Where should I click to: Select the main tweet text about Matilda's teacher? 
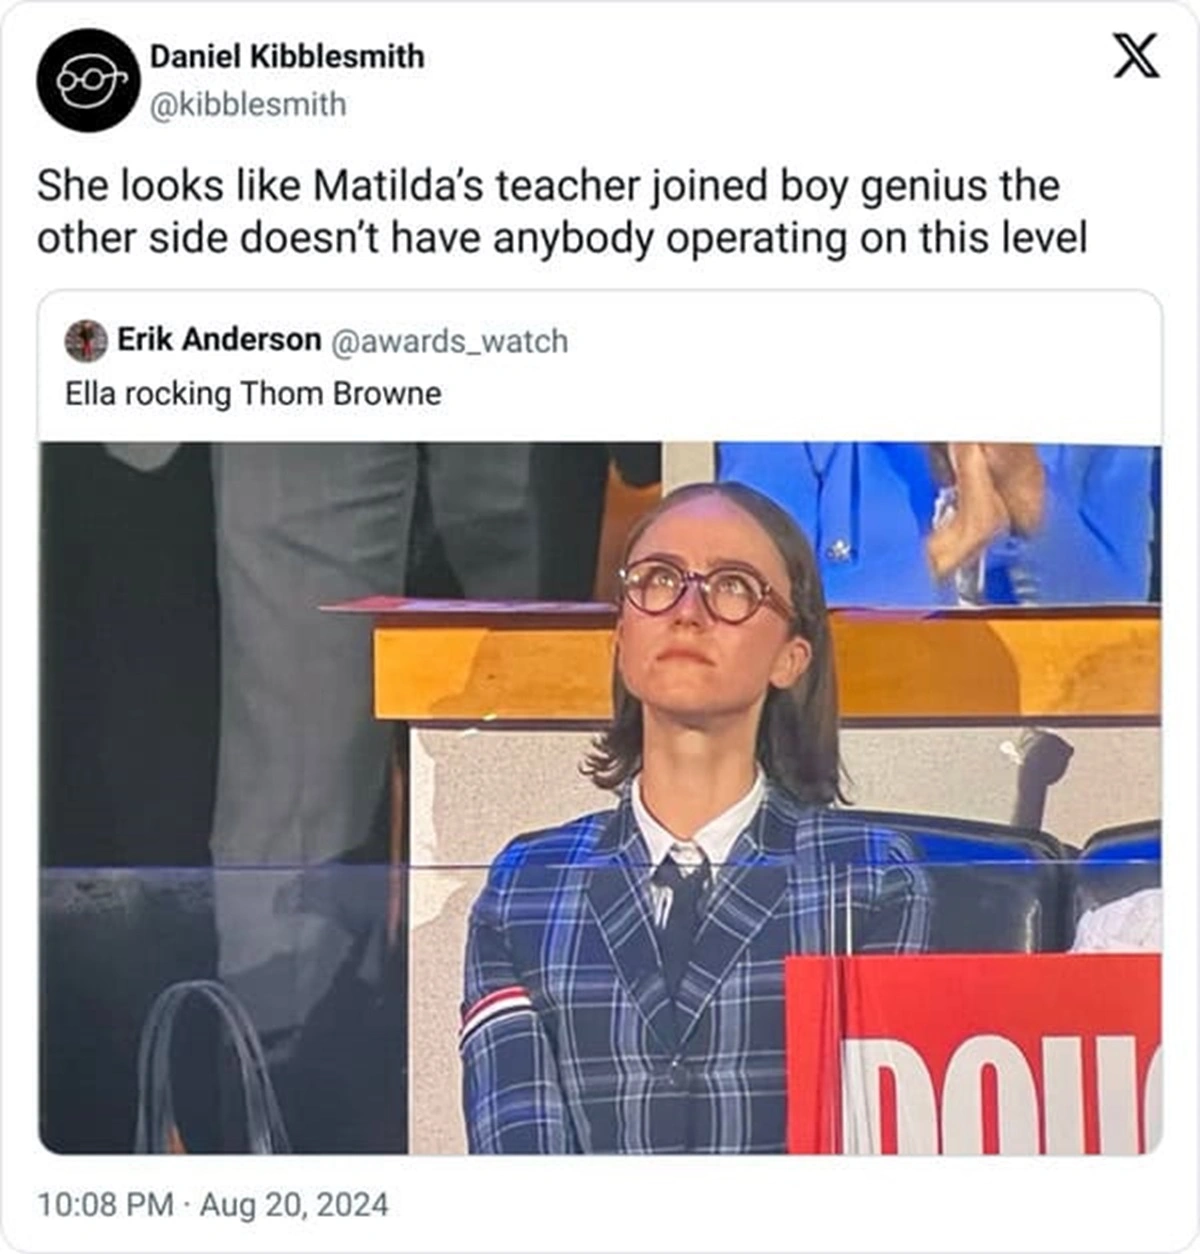(562, 213)
